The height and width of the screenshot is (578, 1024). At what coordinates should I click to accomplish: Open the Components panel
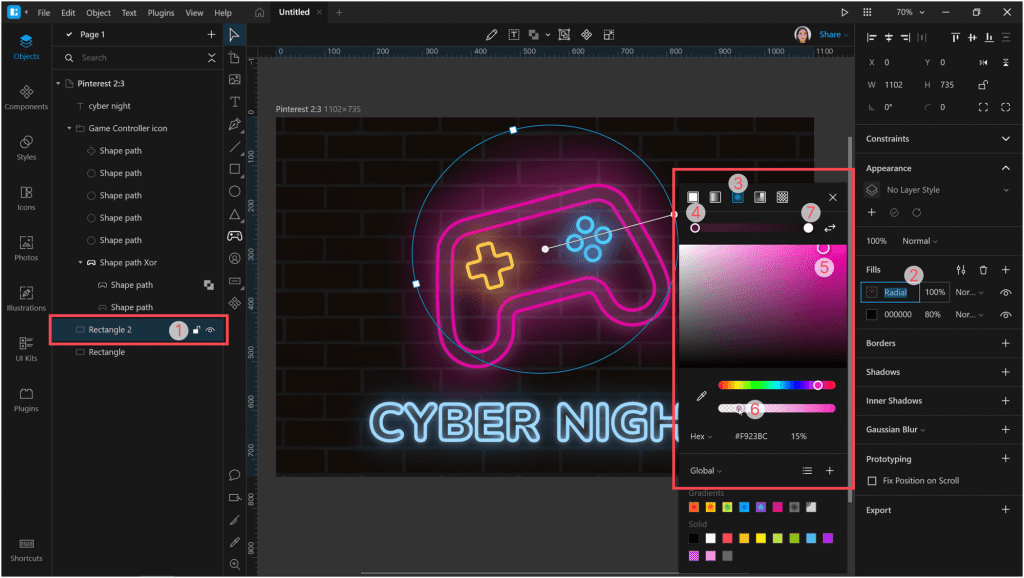[26, 97]
